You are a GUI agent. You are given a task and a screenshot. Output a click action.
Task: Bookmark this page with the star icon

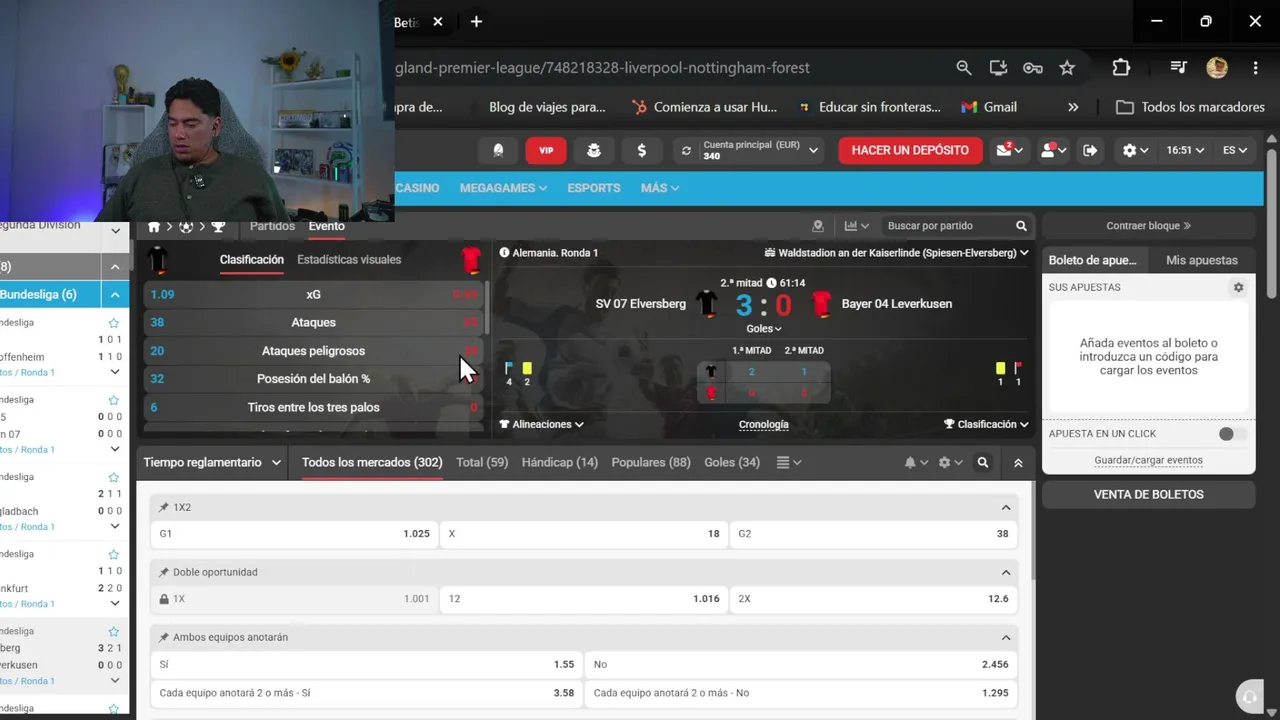tap(1067, 68)
